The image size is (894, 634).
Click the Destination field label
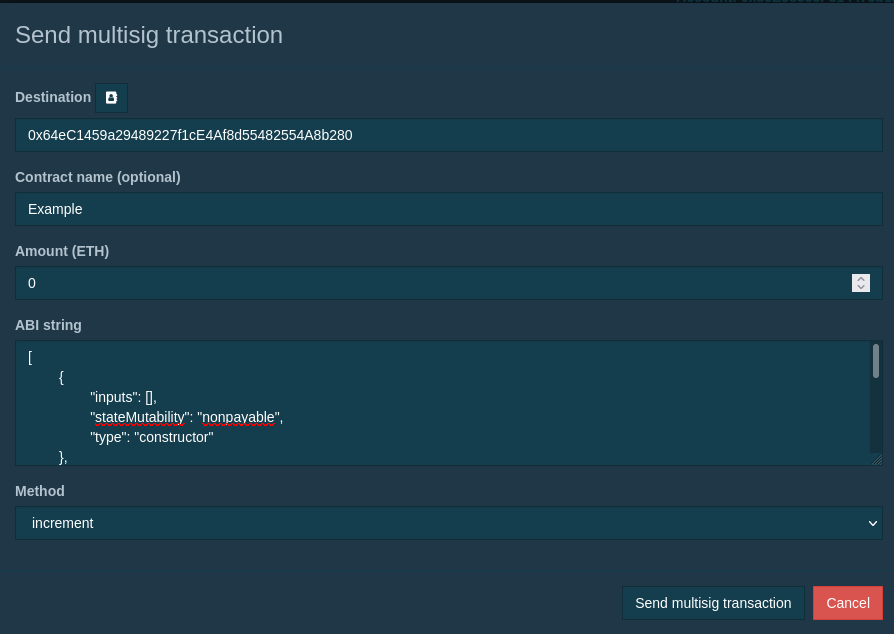tap(53, 97)
